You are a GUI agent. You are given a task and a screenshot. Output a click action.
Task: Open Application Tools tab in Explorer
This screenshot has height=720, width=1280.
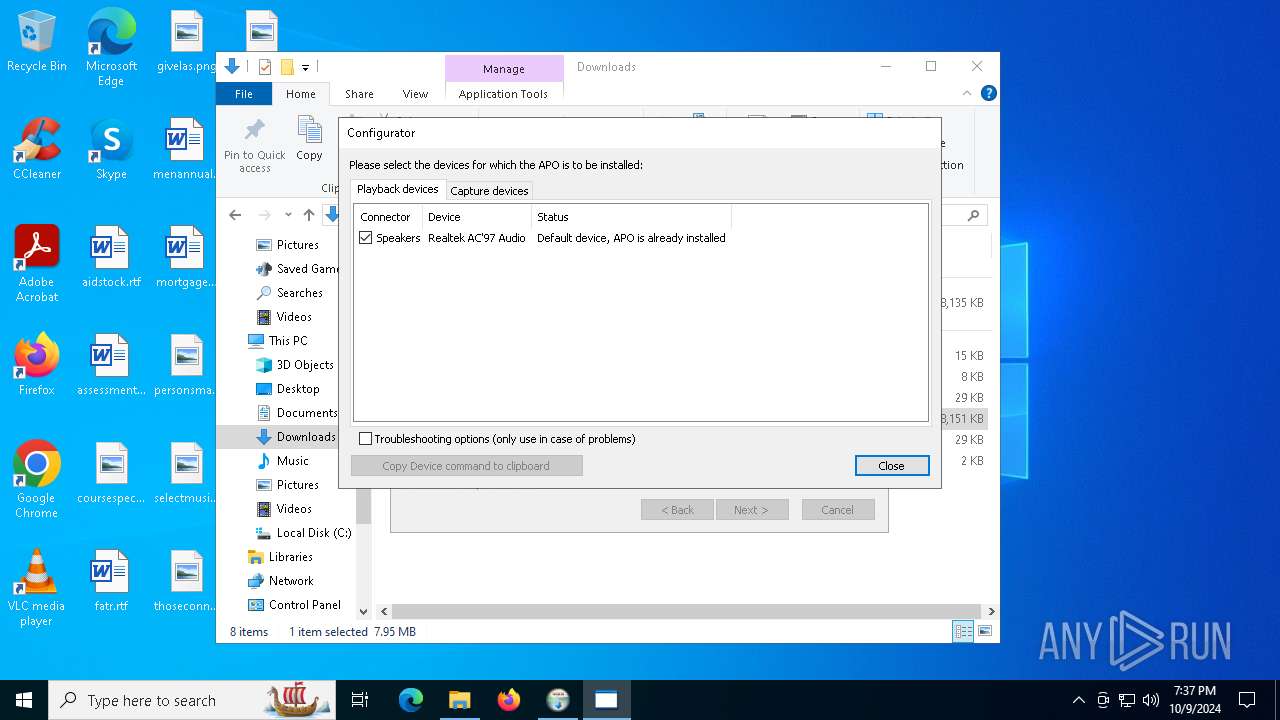point(503,94)
